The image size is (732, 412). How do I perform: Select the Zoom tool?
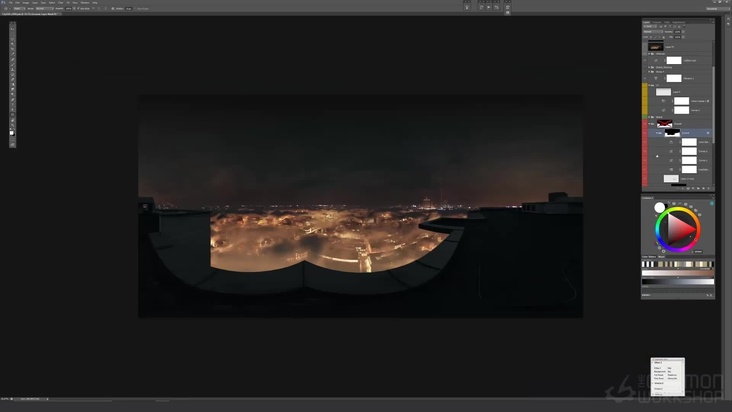13,125
